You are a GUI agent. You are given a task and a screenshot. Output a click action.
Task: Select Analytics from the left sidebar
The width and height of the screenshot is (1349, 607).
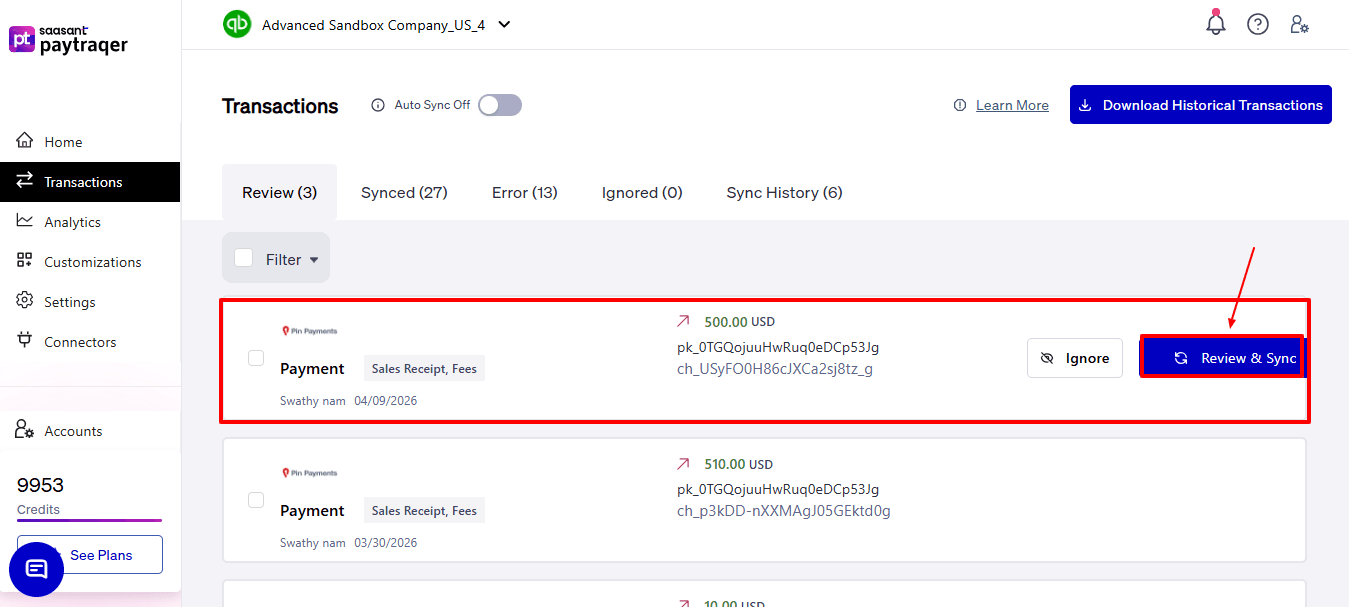[x=72, y=221]
